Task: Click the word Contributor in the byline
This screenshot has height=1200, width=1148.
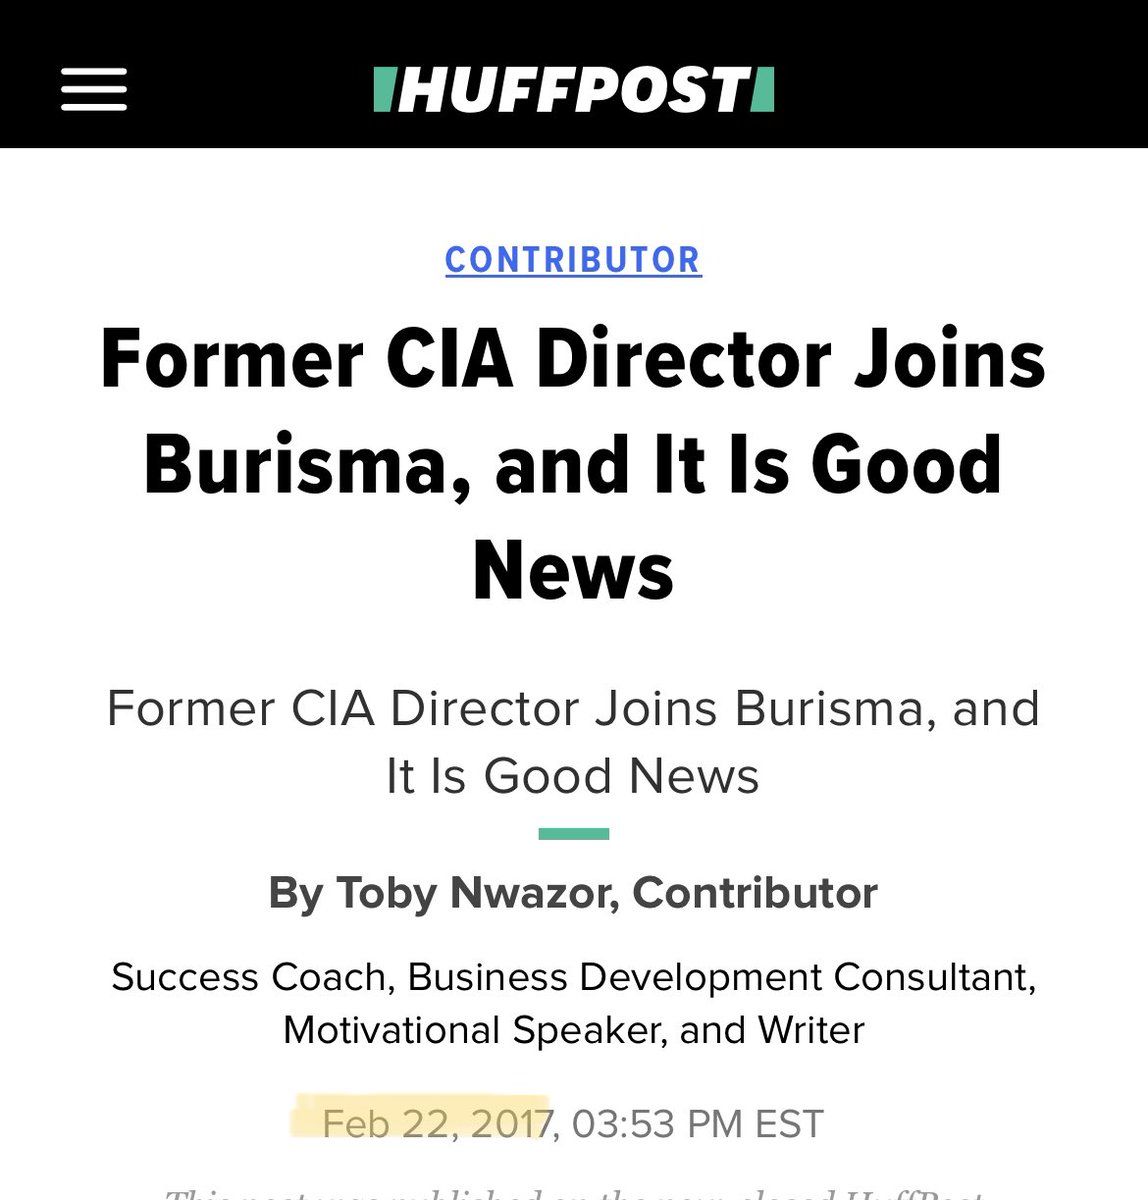Action: click(755, 893)
